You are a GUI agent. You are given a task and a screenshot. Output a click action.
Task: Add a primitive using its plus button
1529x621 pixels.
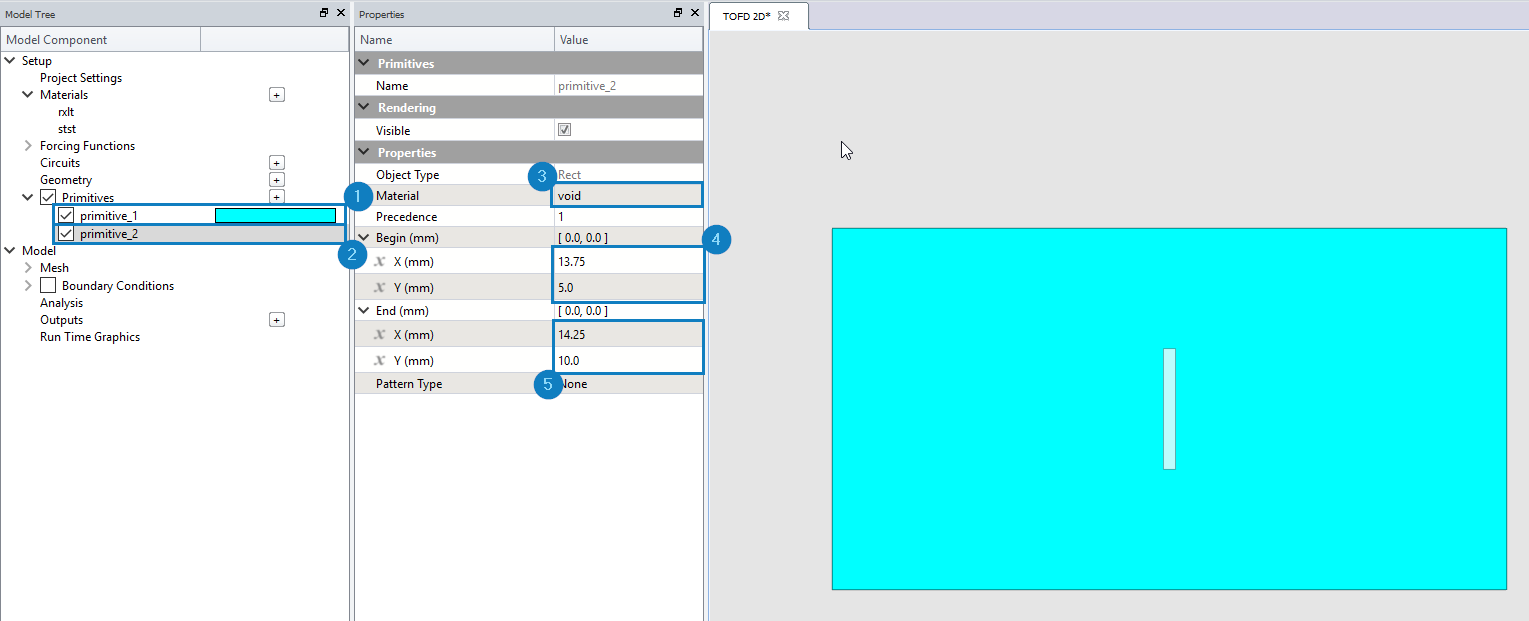[277, 197]
